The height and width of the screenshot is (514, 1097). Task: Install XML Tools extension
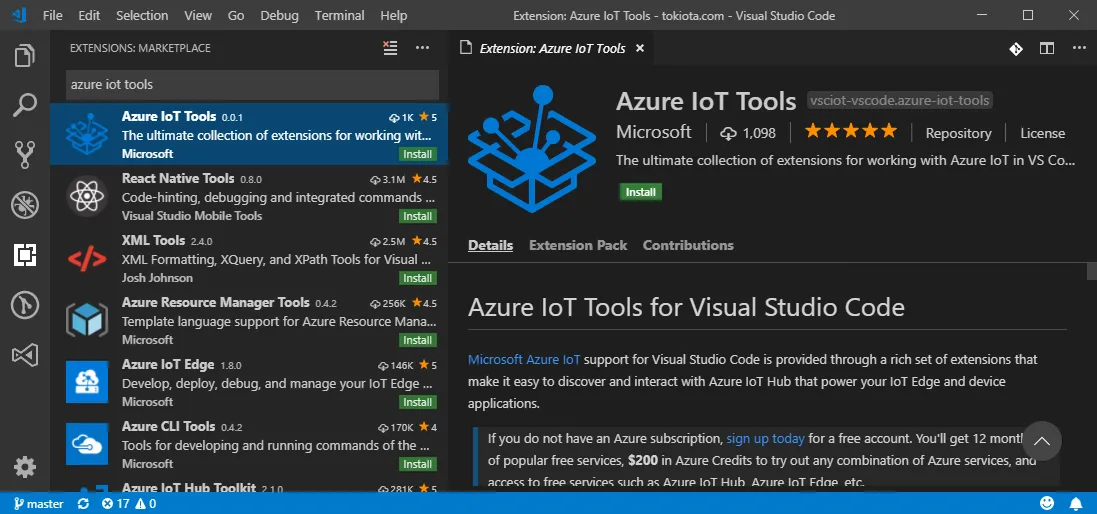418,278
